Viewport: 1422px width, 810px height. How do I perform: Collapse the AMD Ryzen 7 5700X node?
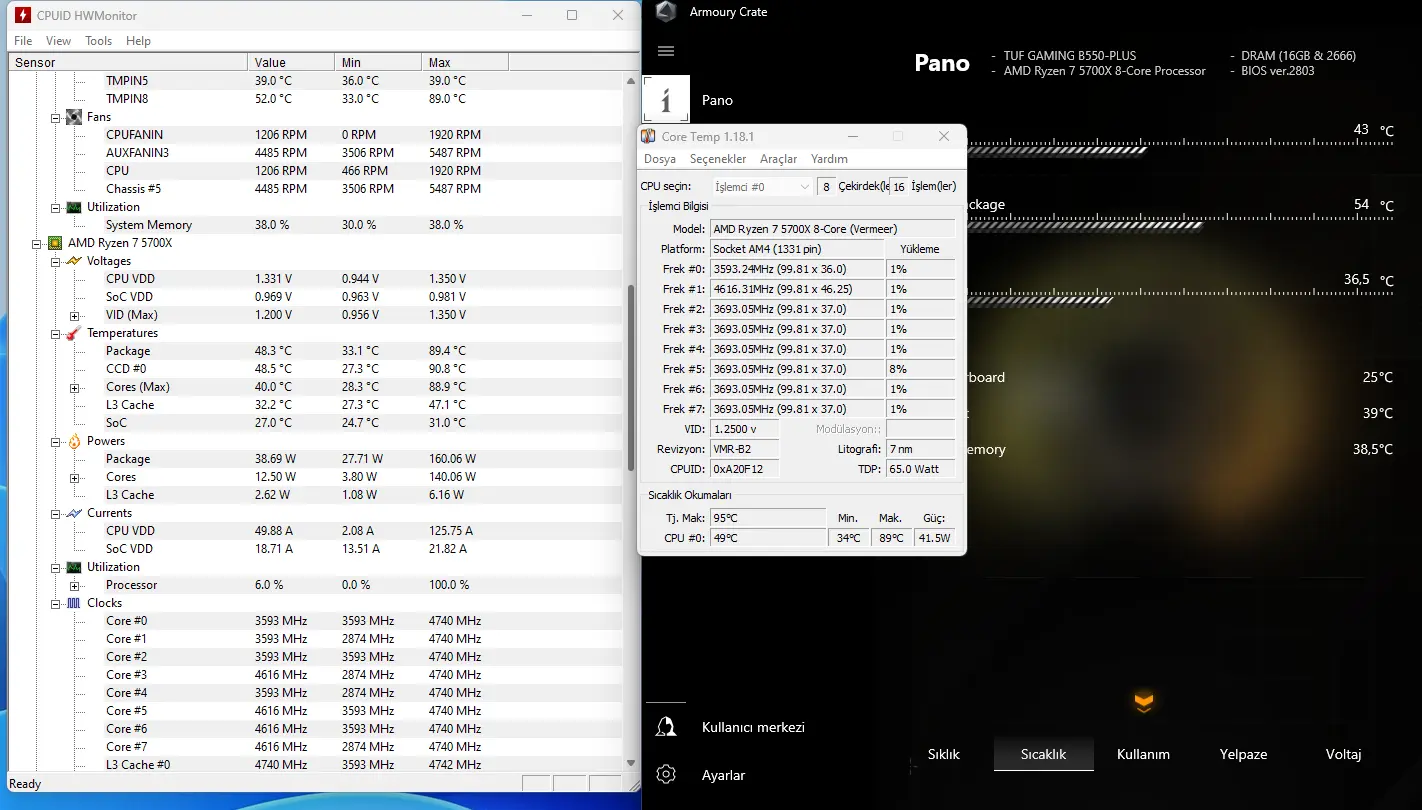[x=38, y=243]
